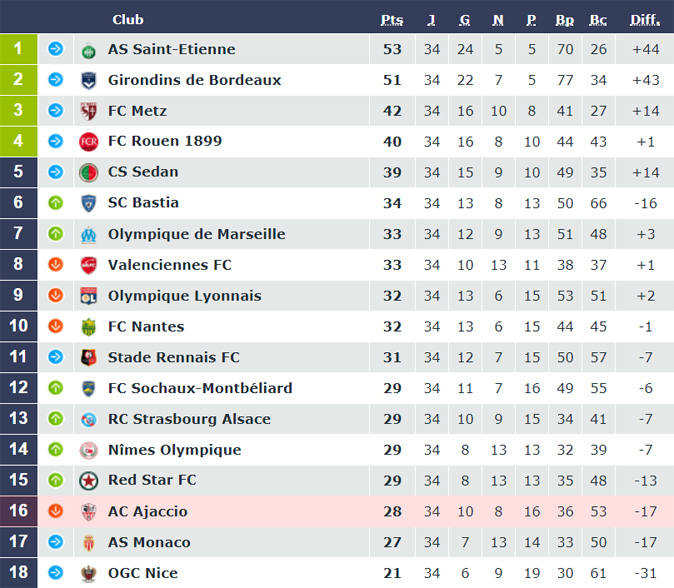Click the AS Monaco crest icon

pyautogui.click(x=89, y=543)
